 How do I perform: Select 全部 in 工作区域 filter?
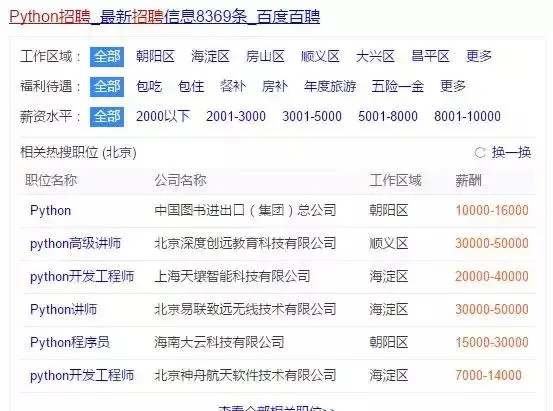tap(107, 57)
